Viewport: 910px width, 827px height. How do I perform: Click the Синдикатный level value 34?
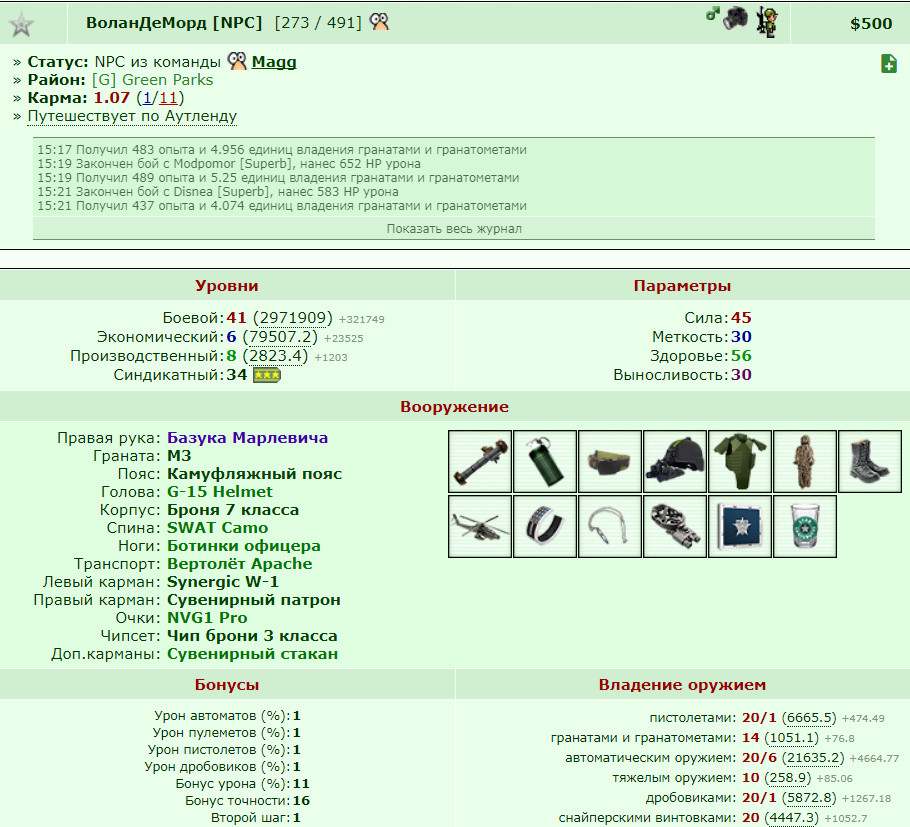tap(236, 374)
